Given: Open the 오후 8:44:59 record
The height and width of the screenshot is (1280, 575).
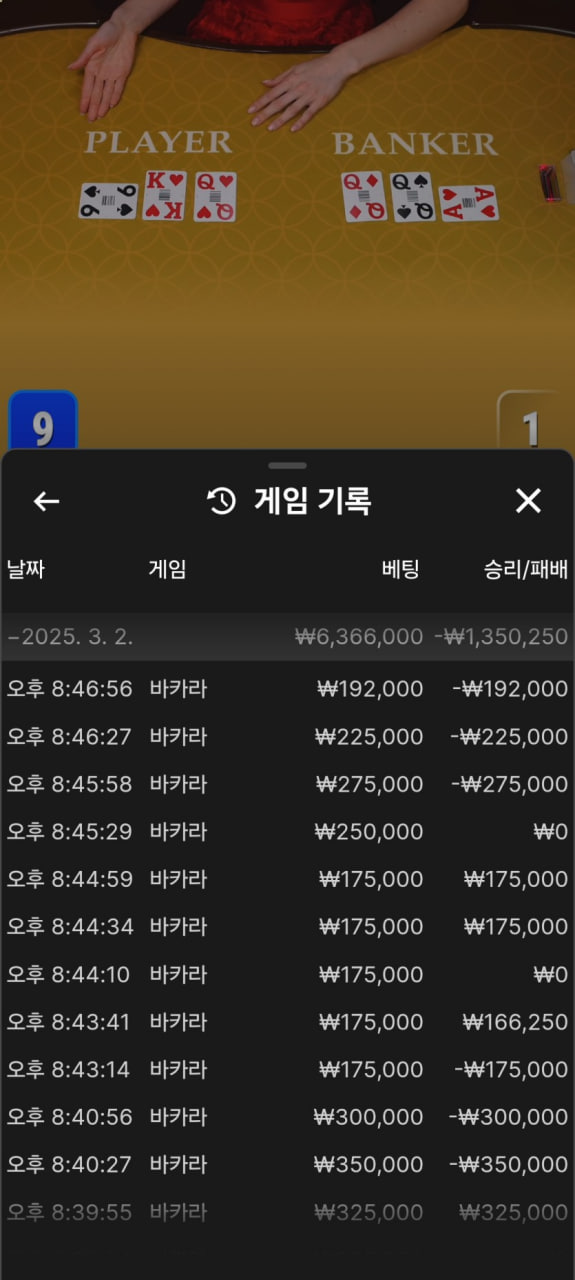Looking at the screenshot, I should pos(288,879).
